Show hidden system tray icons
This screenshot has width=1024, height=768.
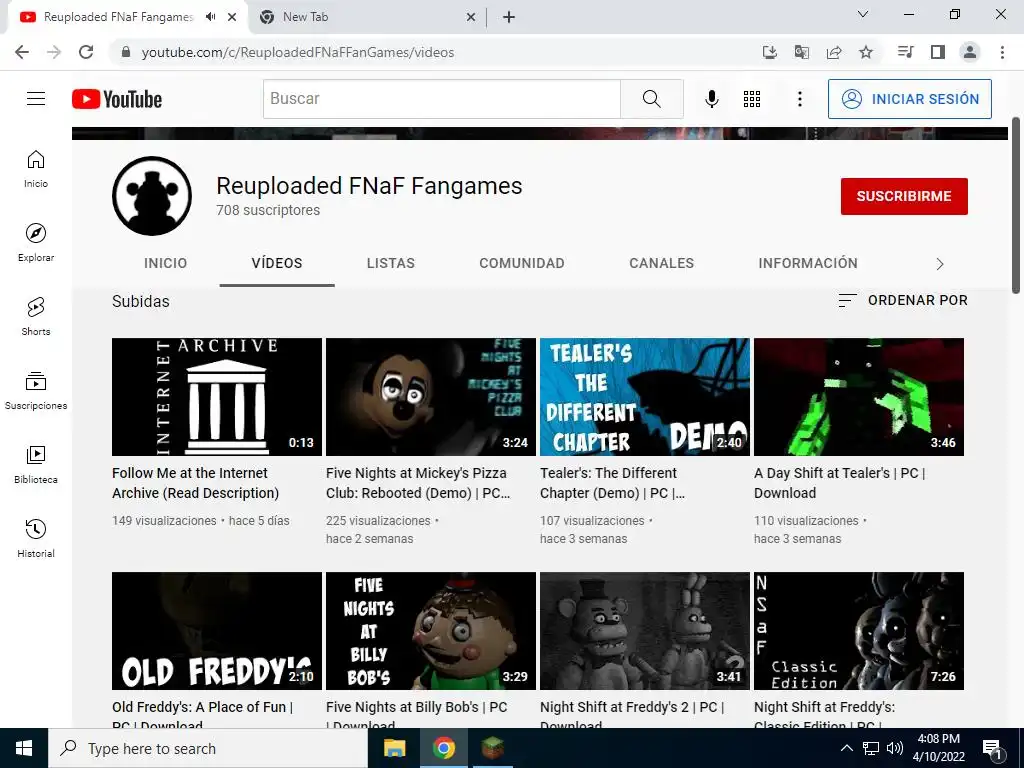click(846, 748)
